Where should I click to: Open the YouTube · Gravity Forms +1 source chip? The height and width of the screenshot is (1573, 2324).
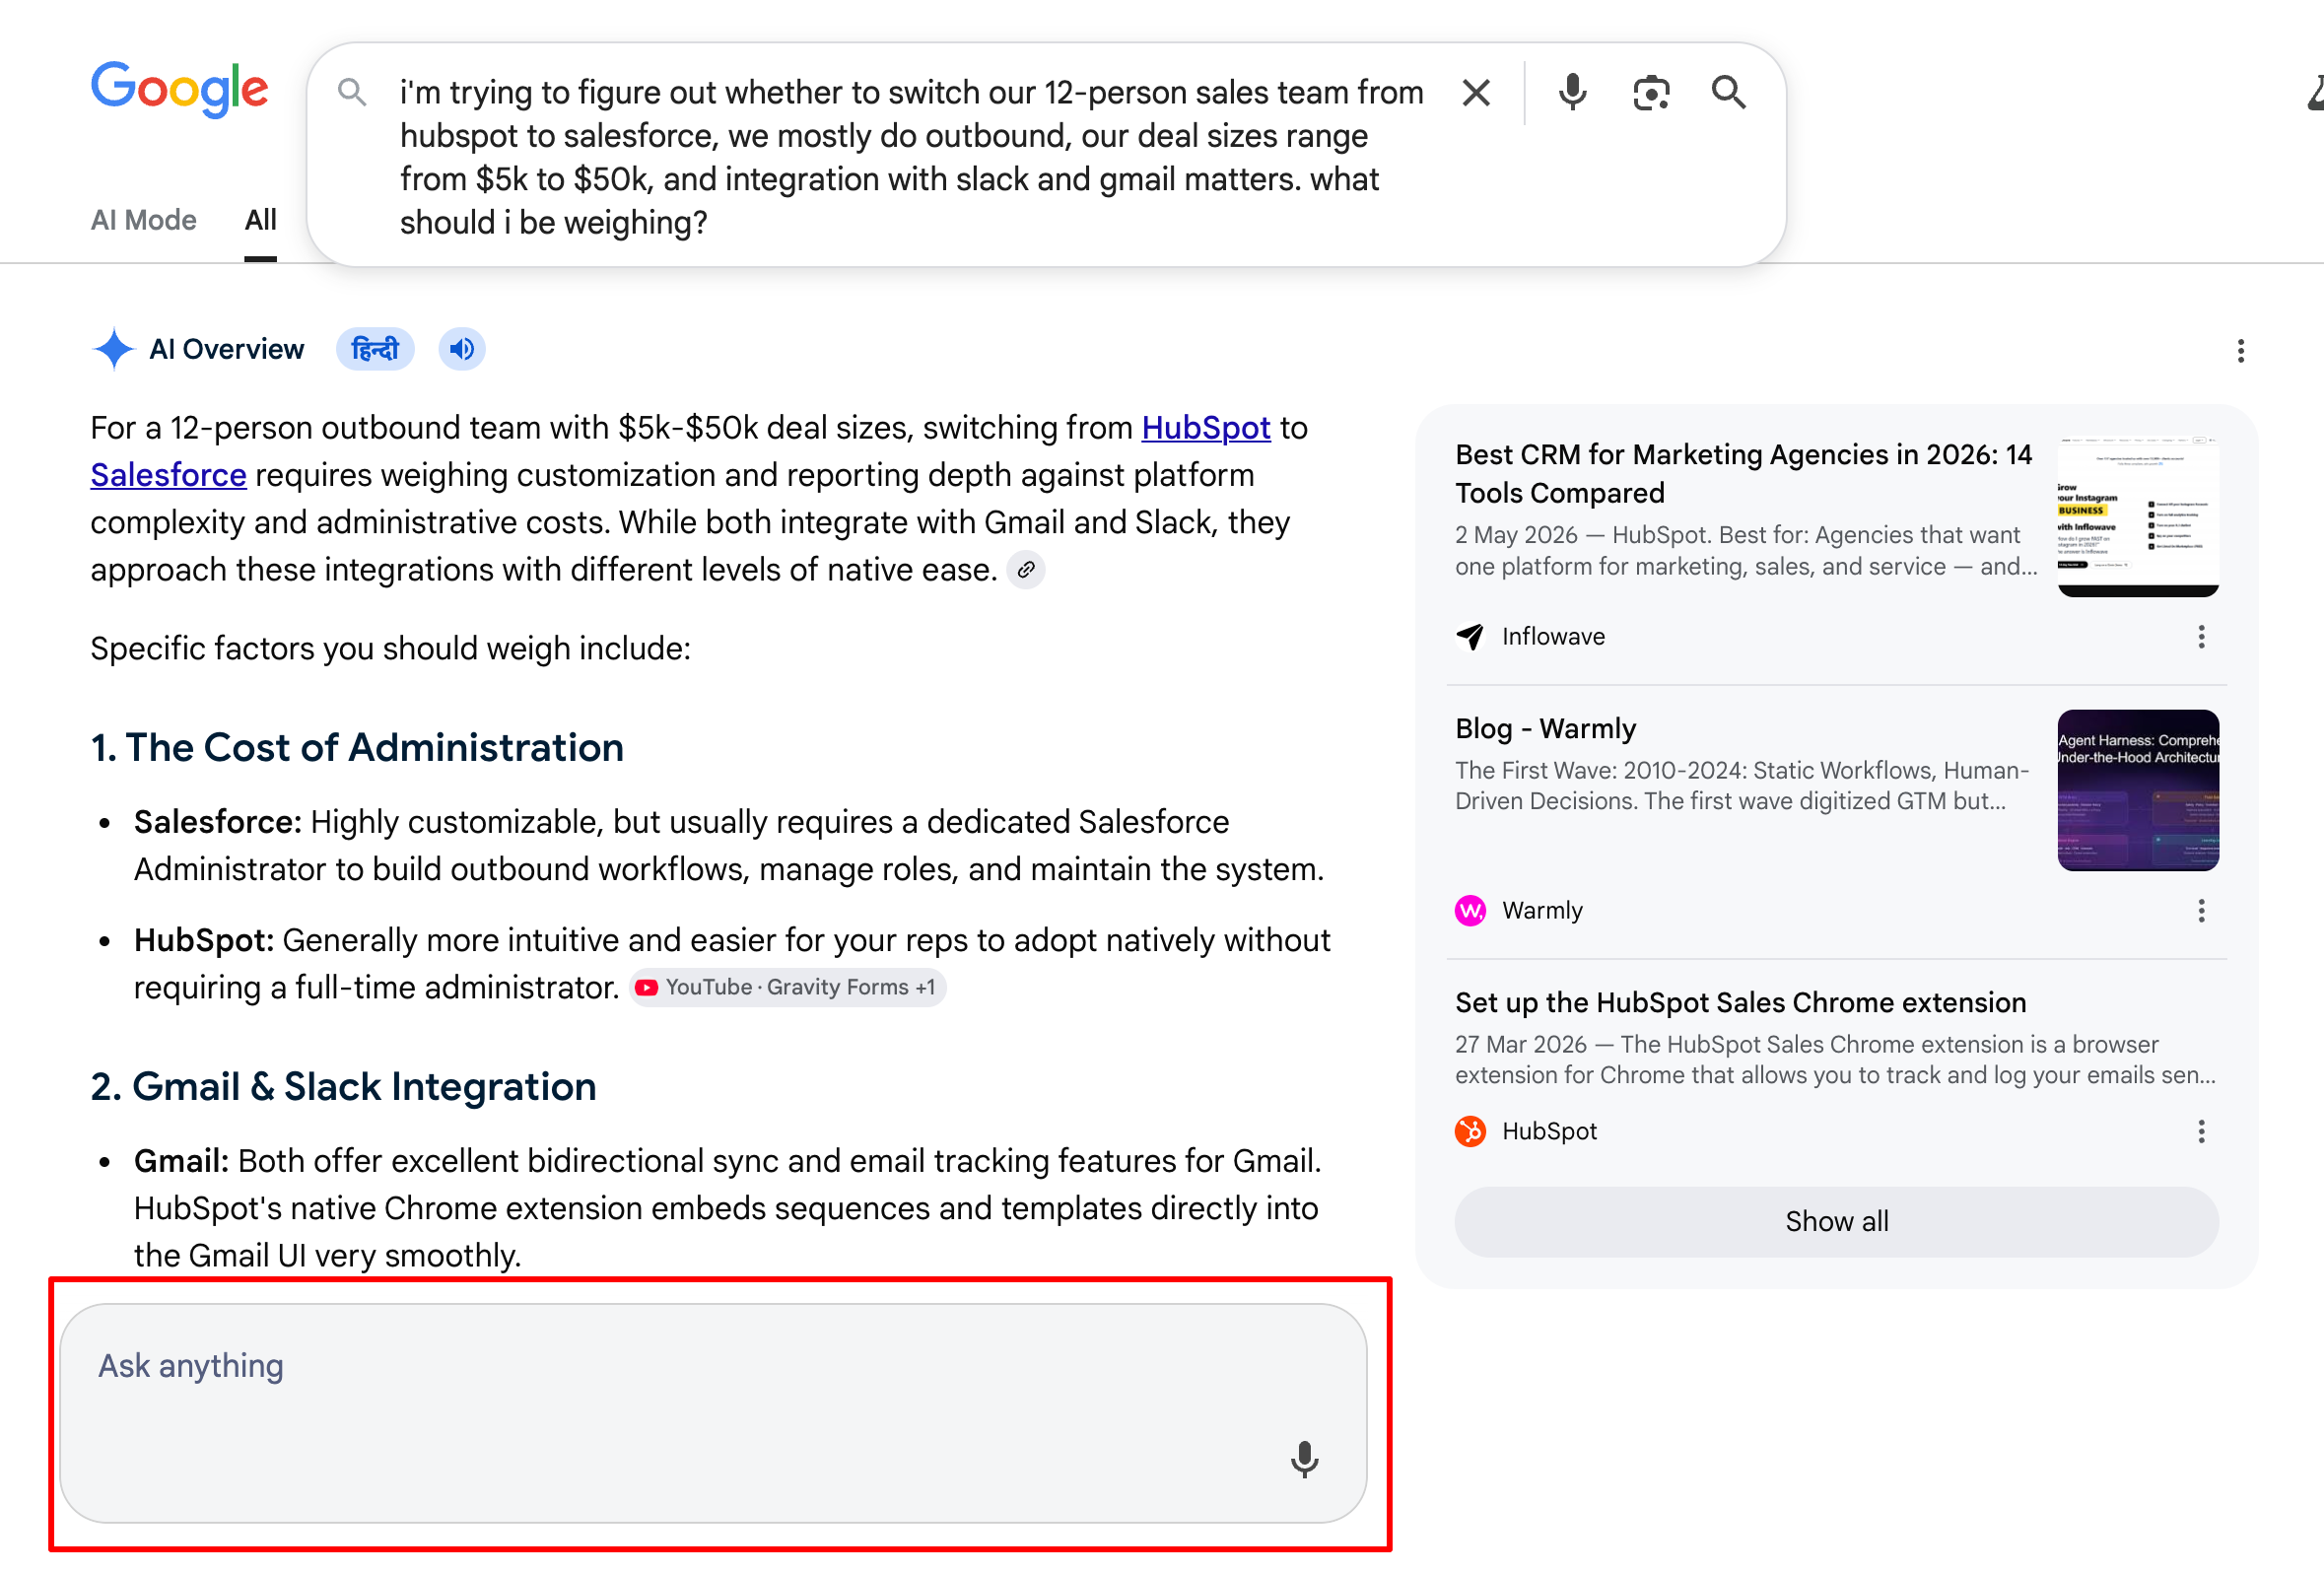point(788,987)
